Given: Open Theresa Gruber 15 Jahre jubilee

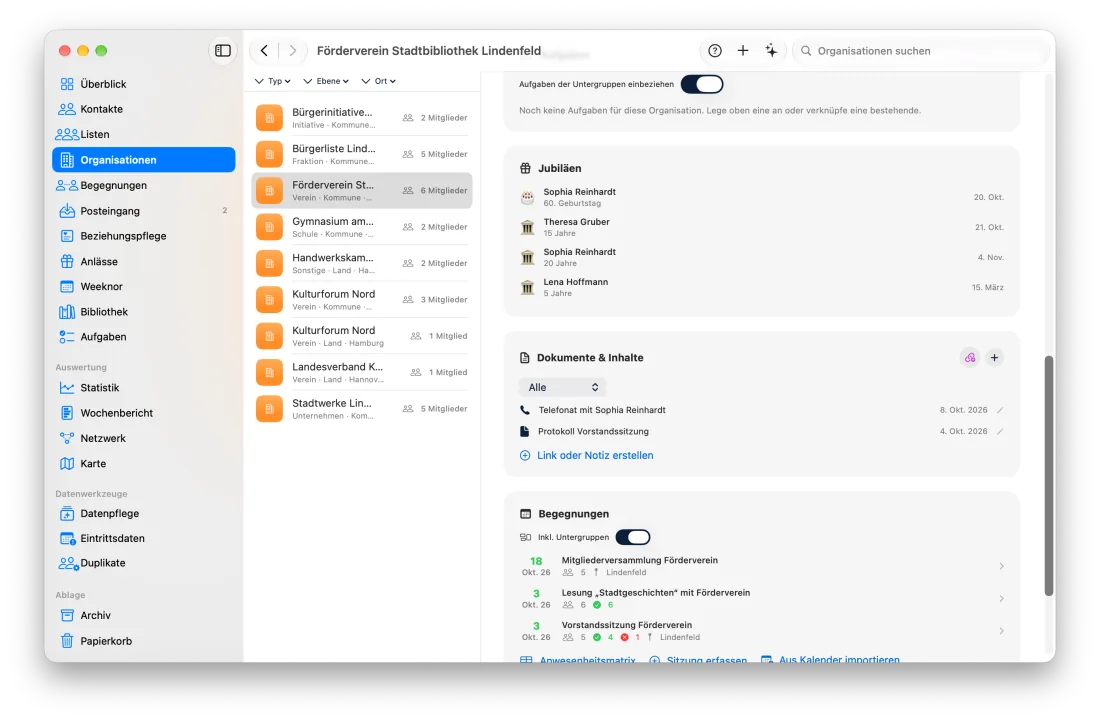Looking at the screenshot, I should coord(761,227).
